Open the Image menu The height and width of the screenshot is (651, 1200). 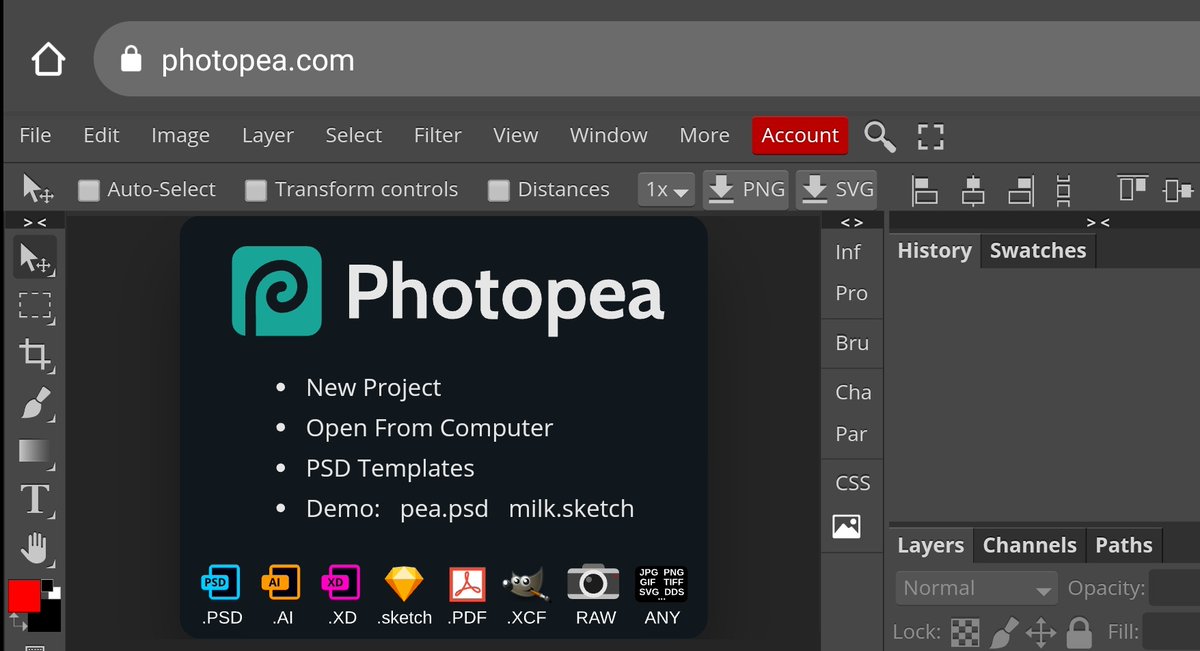click(180, 135)
